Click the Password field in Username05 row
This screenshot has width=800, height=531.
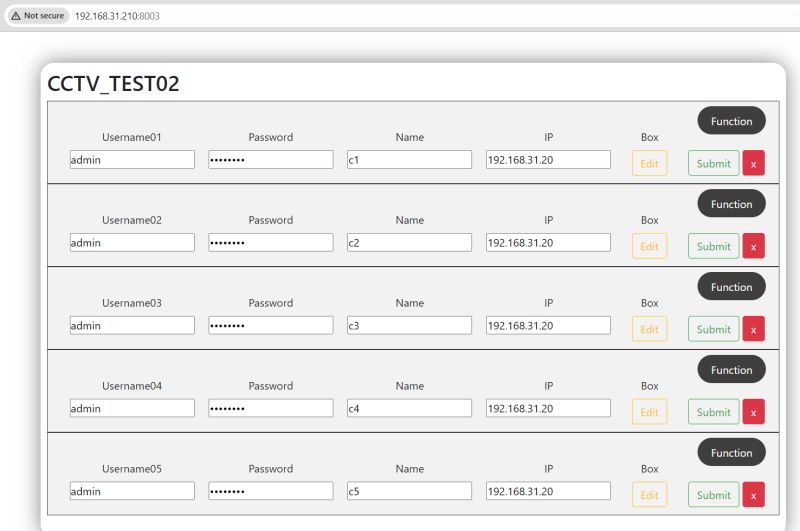[271, 491]
